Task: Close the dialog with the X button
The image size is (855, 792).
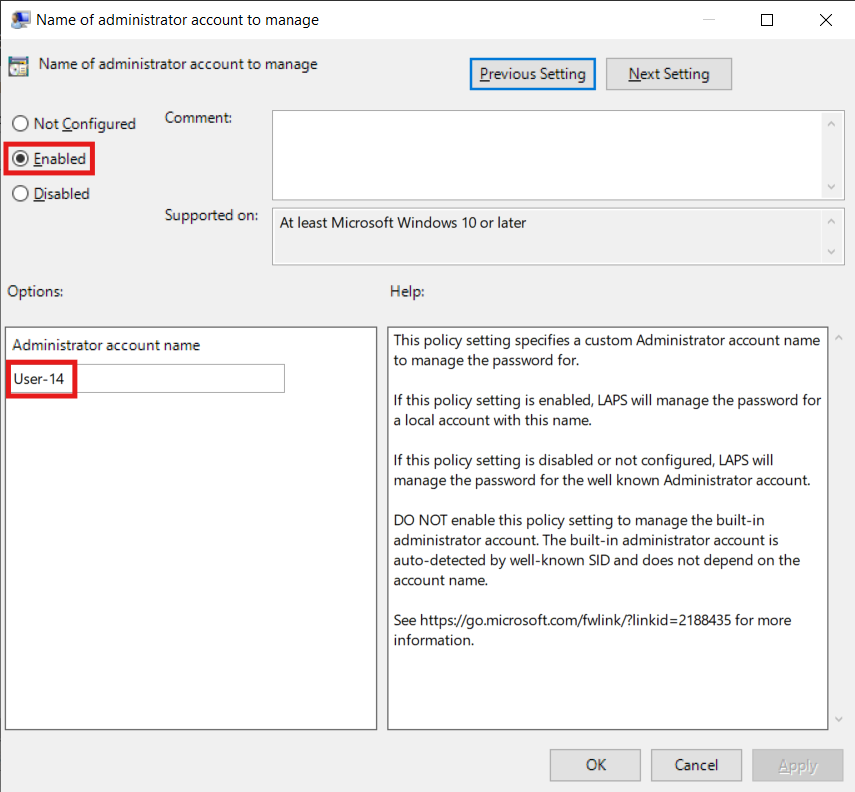Action: (x=825, y=19)
